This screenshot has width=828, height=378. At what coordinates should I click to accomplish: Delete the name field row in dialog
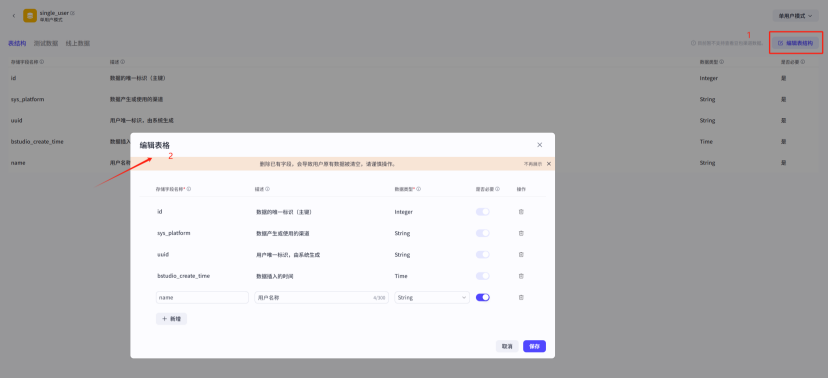click(521, 298)
